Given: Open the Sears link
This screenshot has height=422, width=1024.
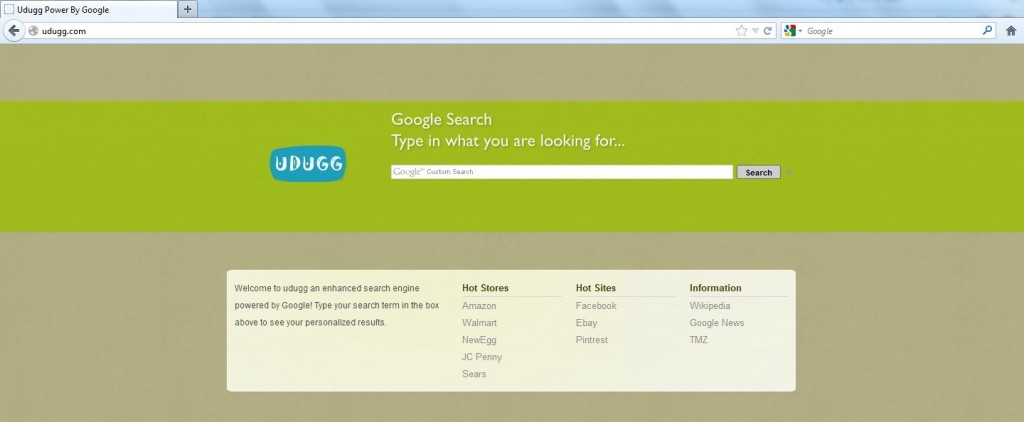Looking at the screenshot, I should point(474,374).
